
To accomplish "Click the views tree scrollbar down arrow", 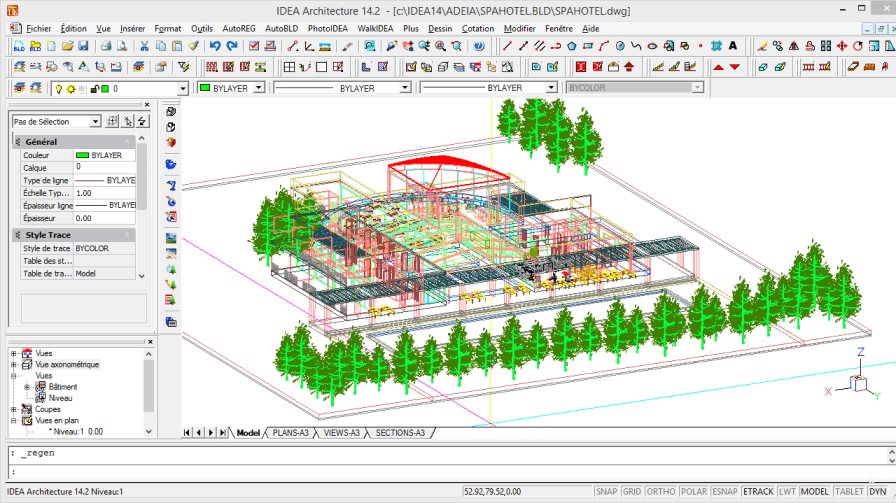I will [149, 432].
